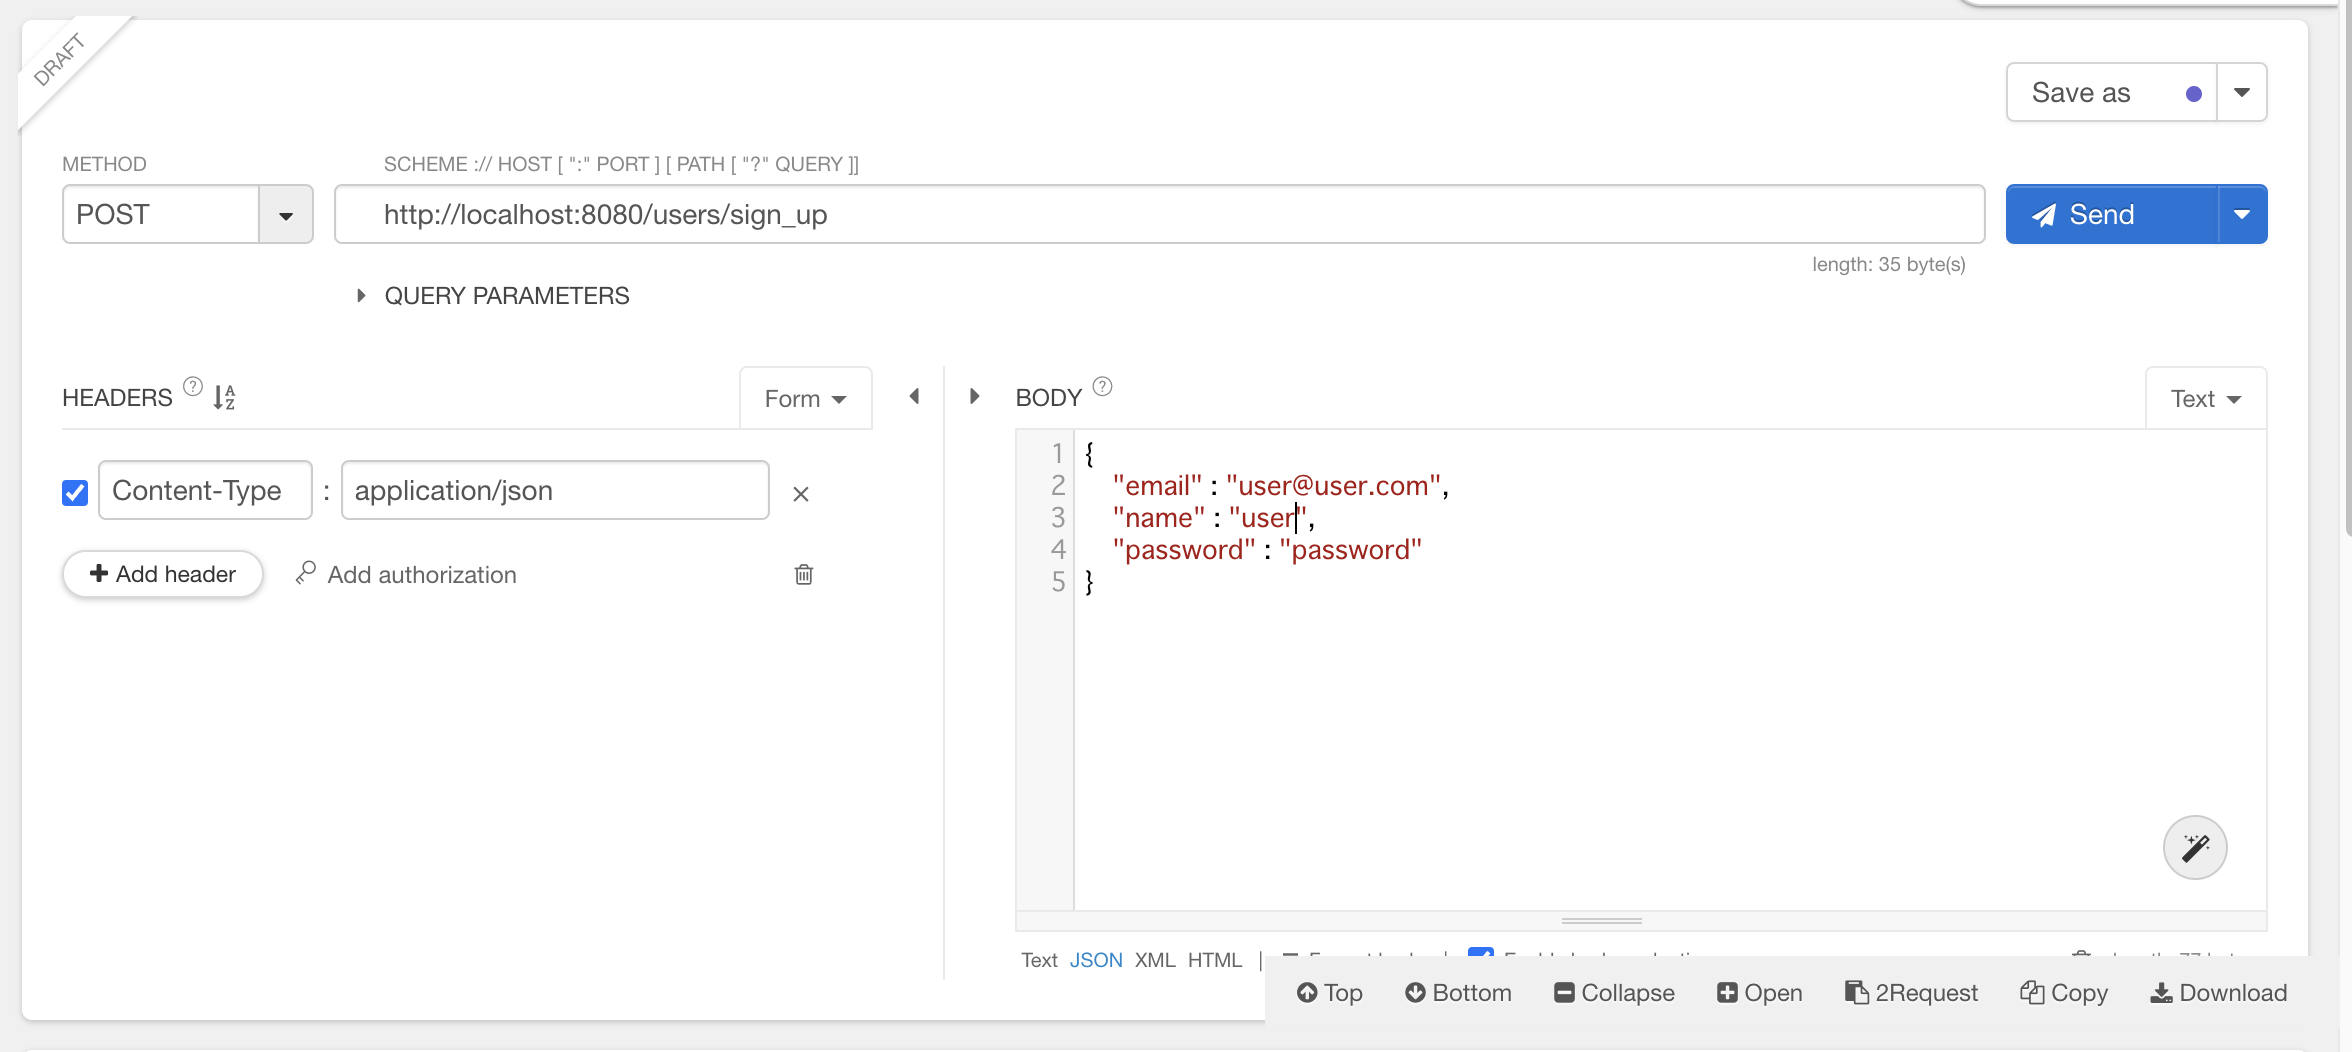This screenshot has height=1052, width=2352.
Task: Click the BODY help question mark icon
Action: coord(1102,387)
